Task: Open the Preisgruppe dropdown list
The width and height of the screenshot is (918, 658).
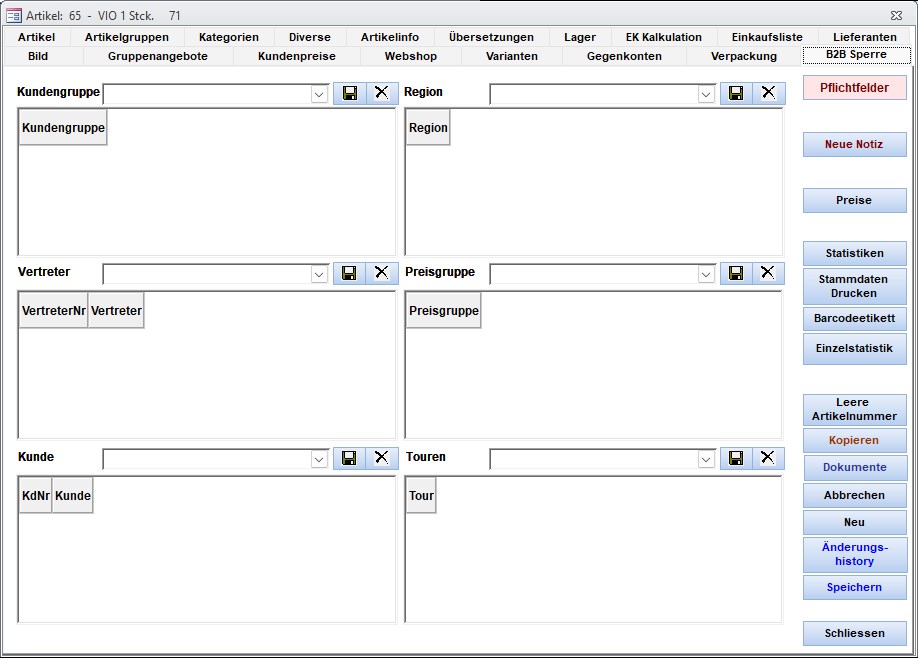Action: (706, 274)
